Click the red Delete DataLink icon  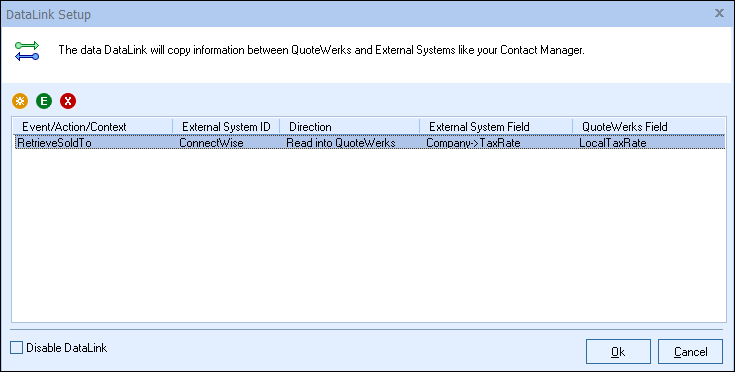click(x=68, y=101)
